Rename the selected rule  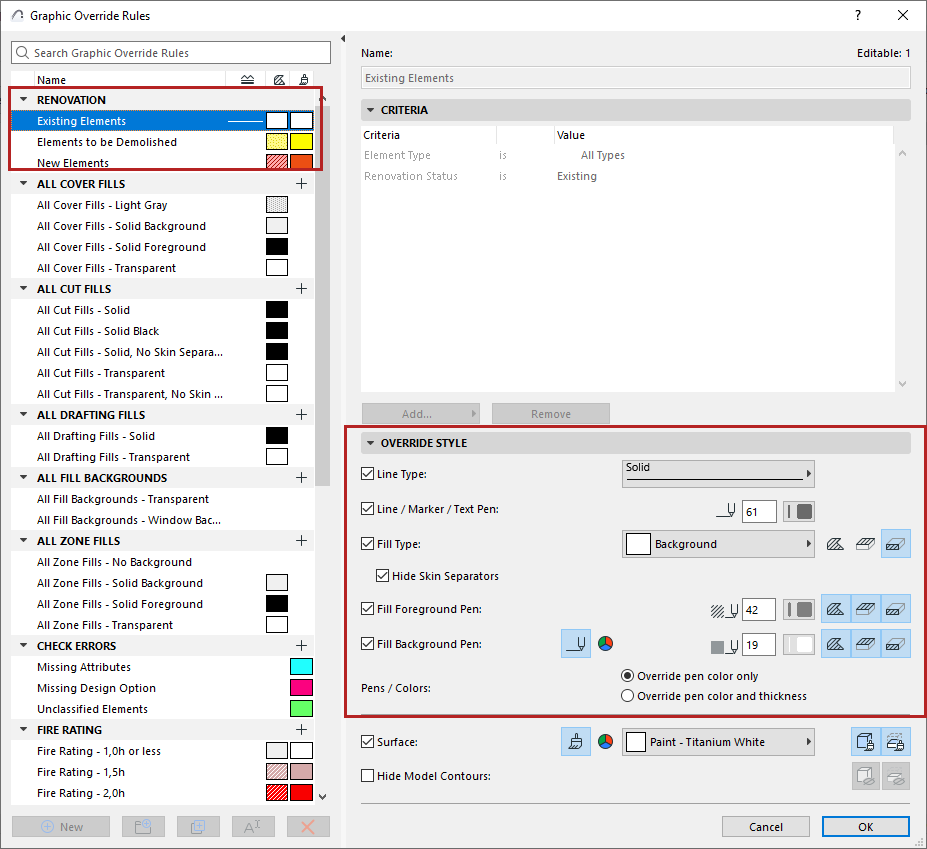point(253,827)
